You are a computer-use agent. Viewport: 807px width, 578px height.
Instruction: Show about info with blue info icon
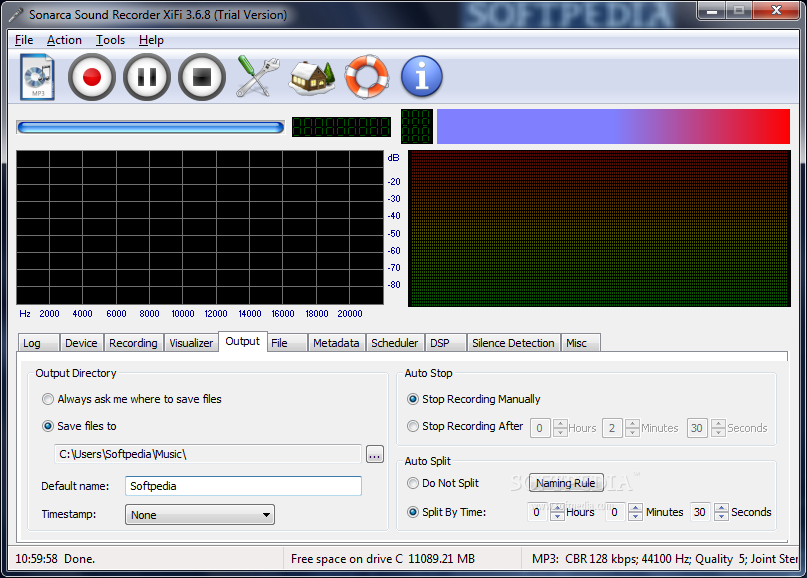[x=422, y=77]
